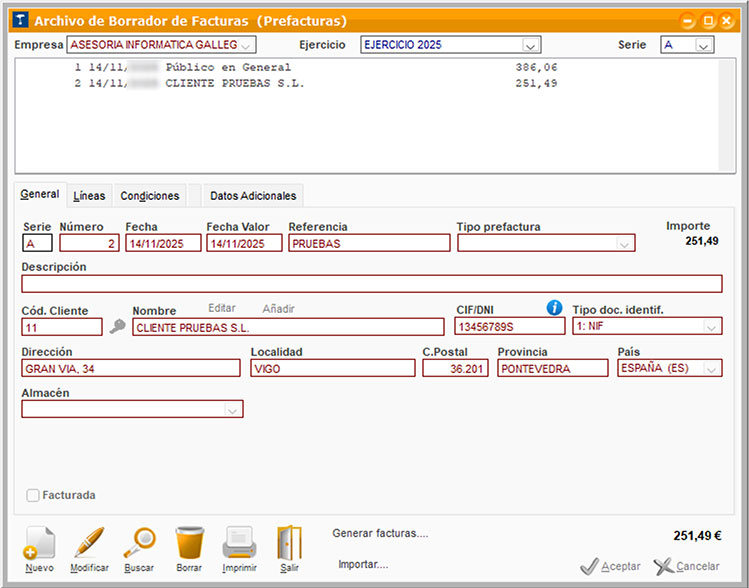Click into the Descripción text field
Viewport: 749px width, 588px height.
[371, 284]
